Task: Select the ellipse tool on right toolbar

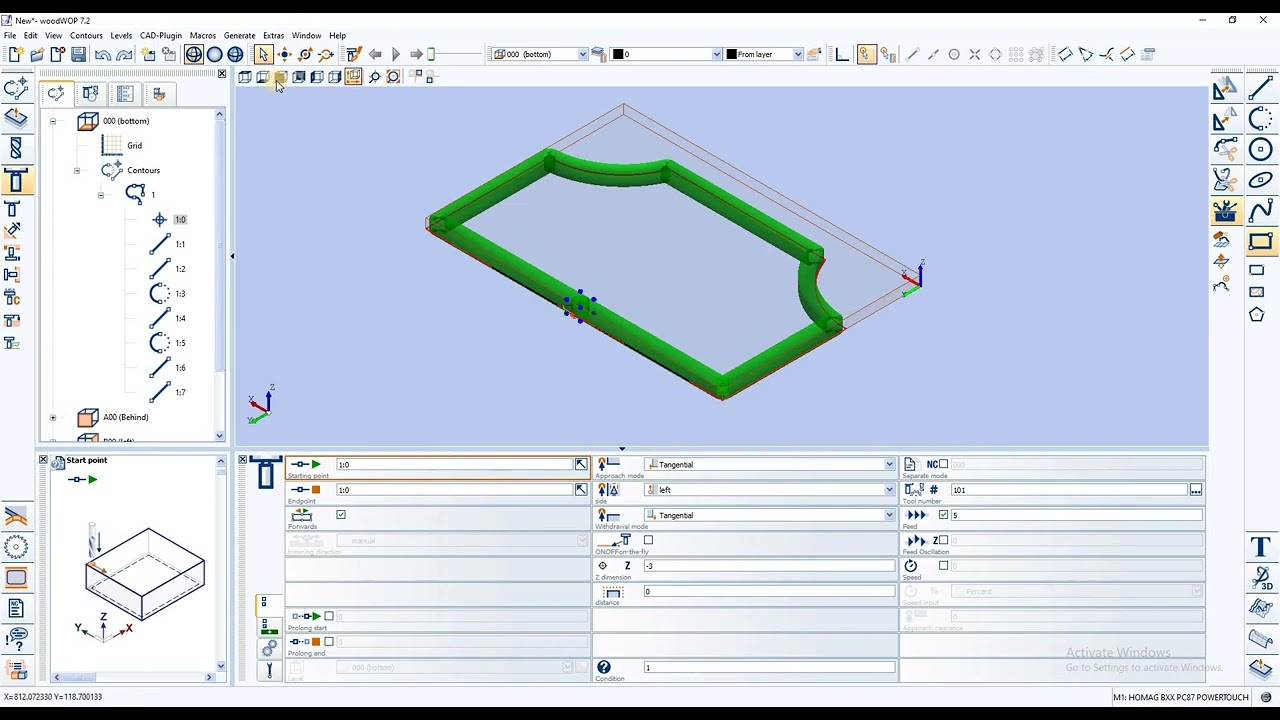Action: [1260, 180]
